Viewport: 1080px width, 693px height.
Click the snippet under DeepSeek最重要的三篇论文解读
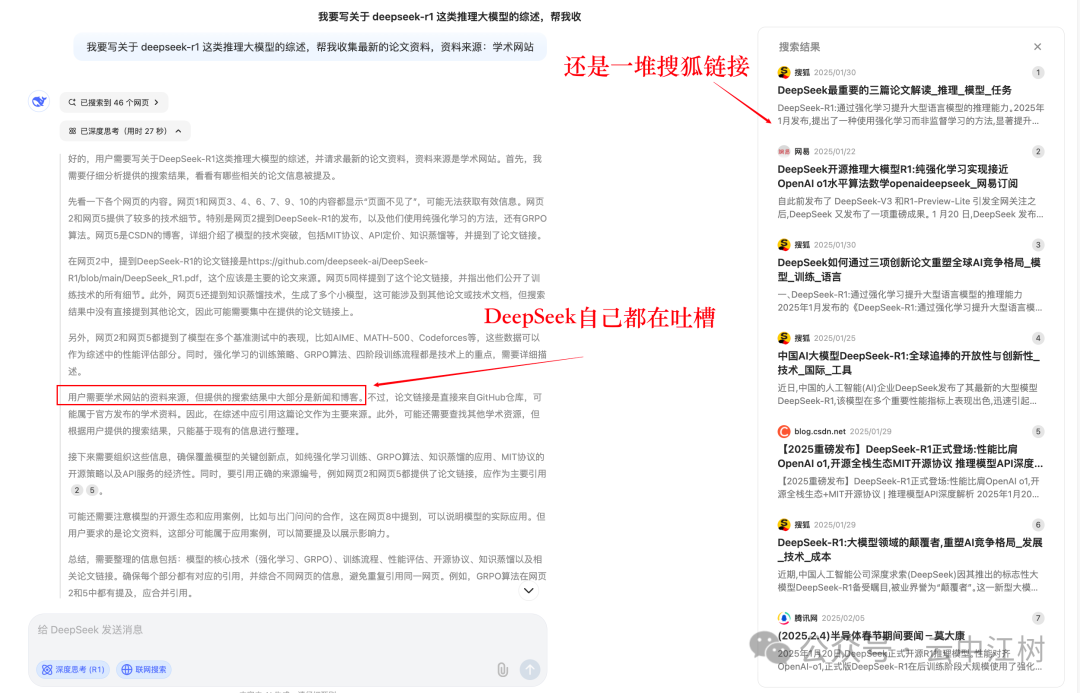pyautogui.click(x=911, y=114)
